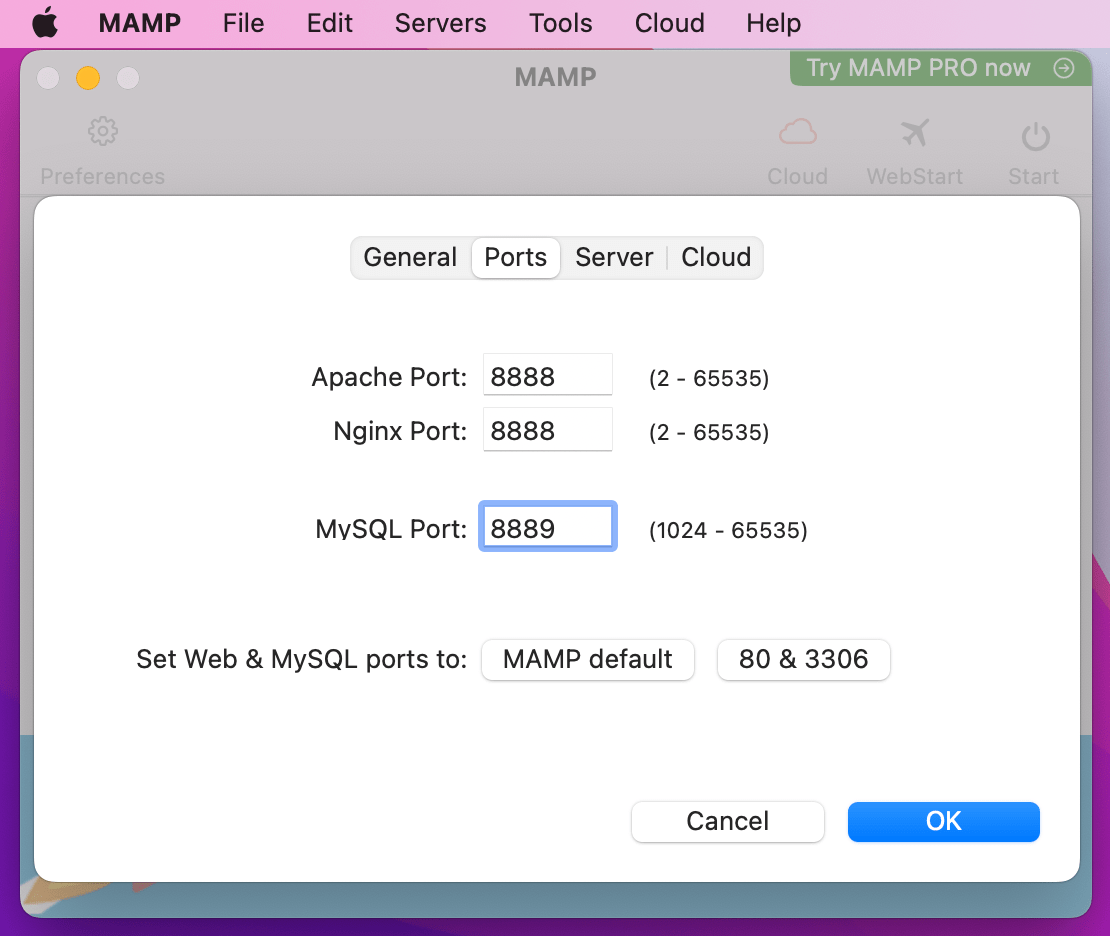The image size is (1110, 936).
Task: Select the Apache Port input field
Action: click(547, 375)
